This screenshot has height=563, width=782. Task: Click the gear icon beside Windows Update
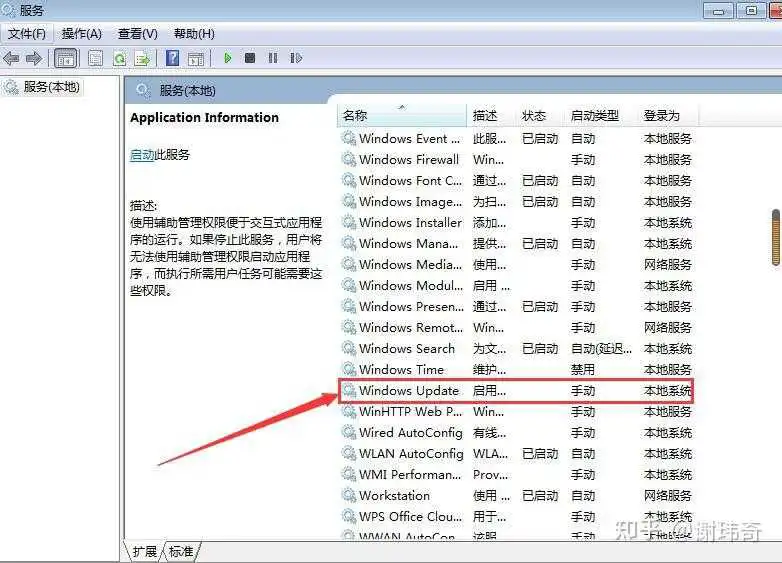coord(349,390)
